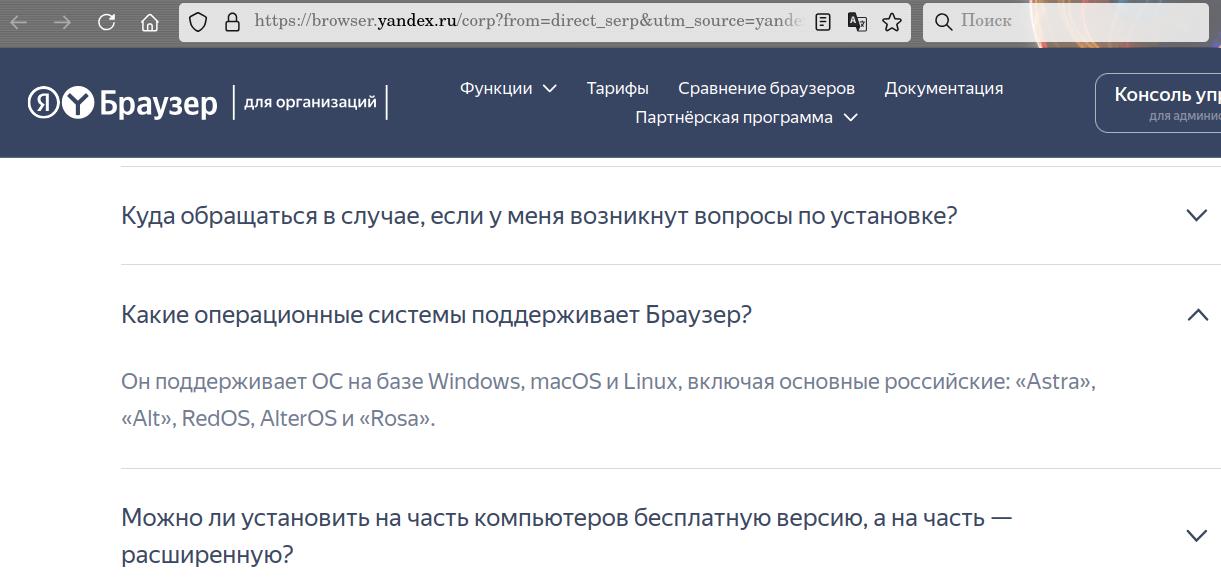This screenshot has height=580, width=1221.
Task: Click the magnifier icon in search box
Action: (943, 21)
